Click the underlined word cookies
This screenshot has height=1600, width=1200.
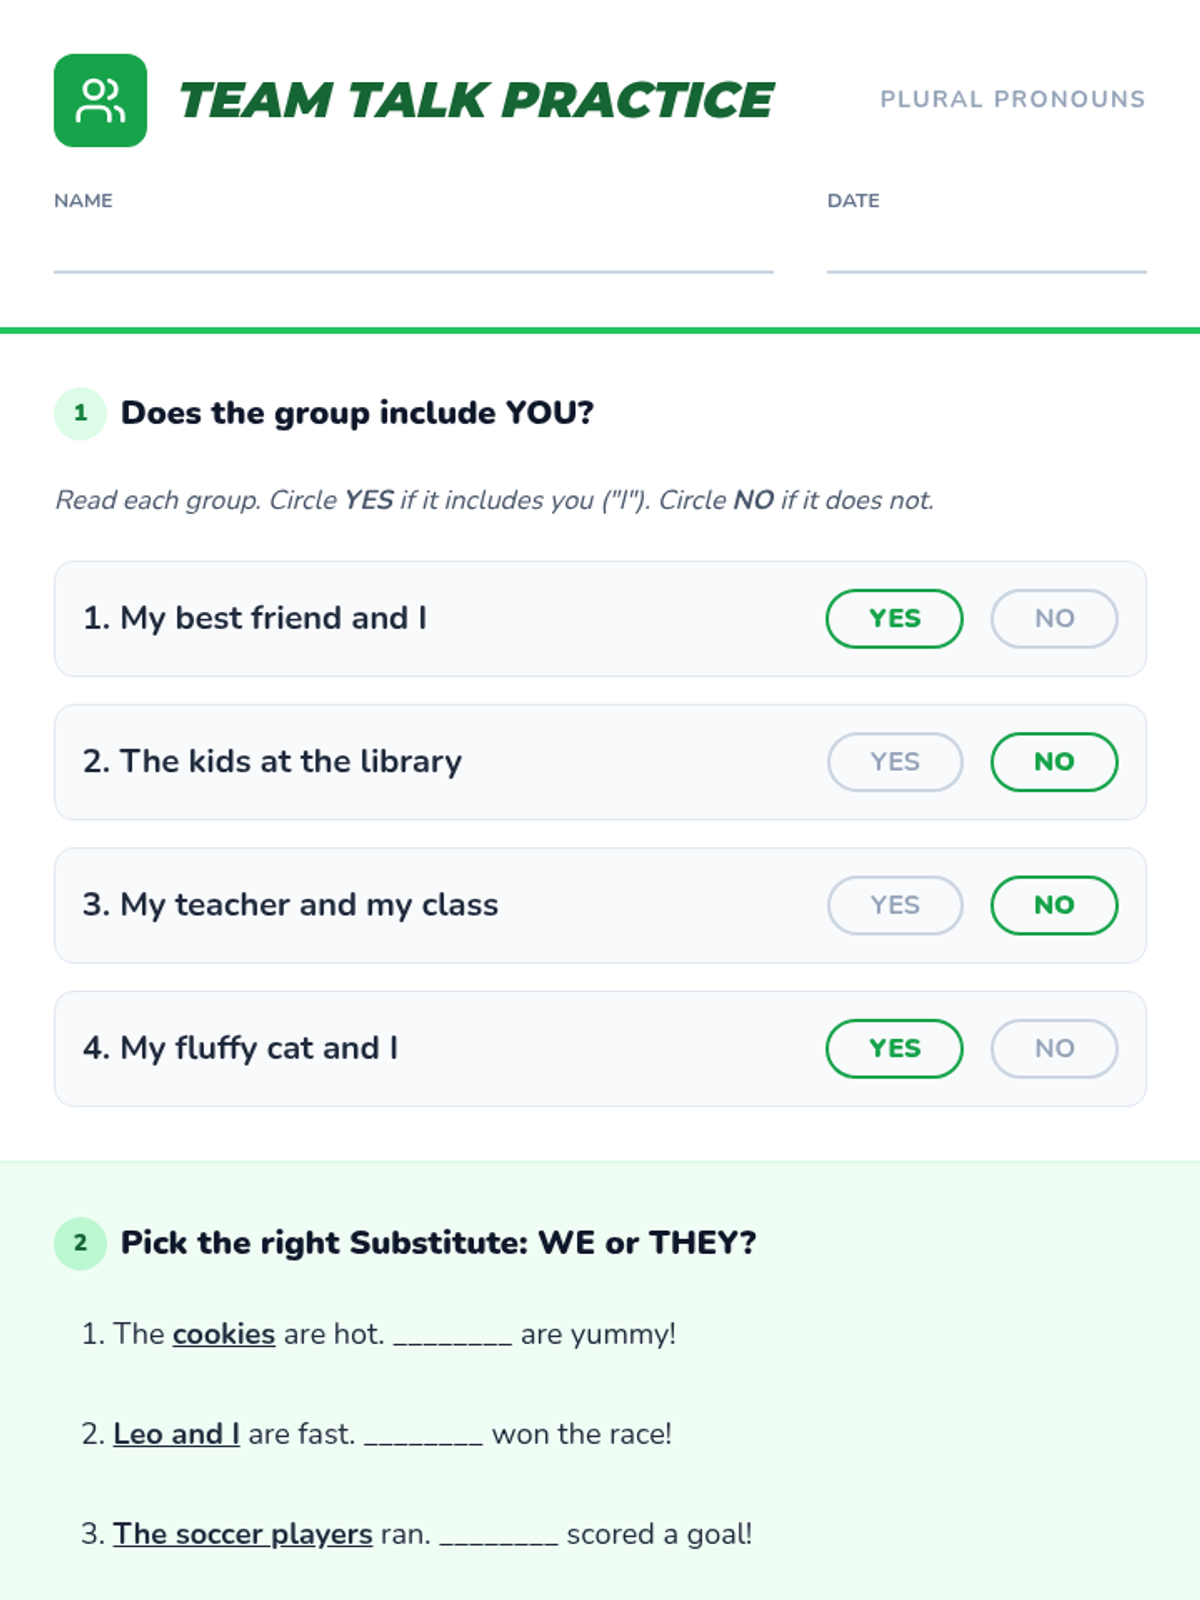[224, 1334]
